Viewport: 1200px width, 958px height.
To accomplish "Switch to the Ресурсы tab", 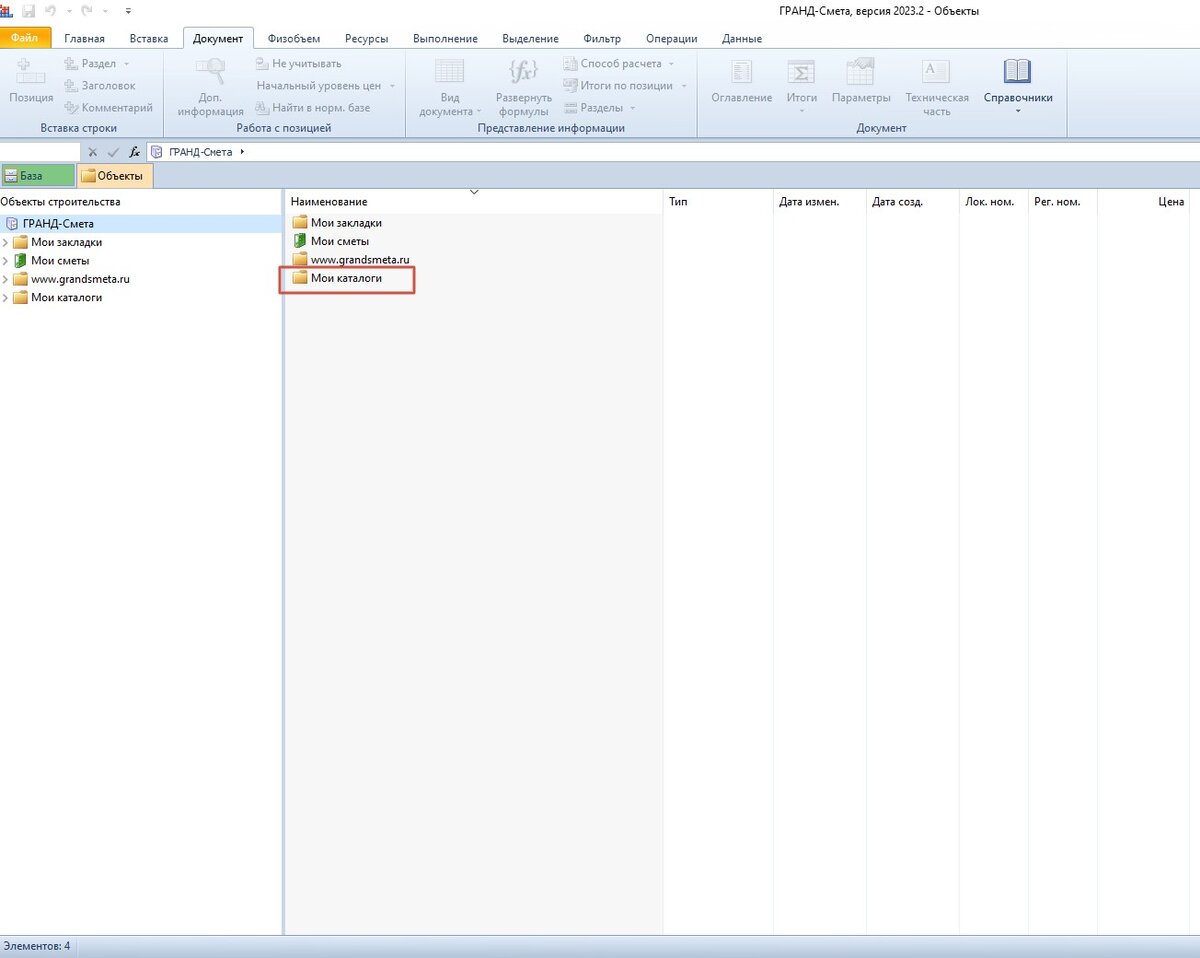I will coord(366,39).
